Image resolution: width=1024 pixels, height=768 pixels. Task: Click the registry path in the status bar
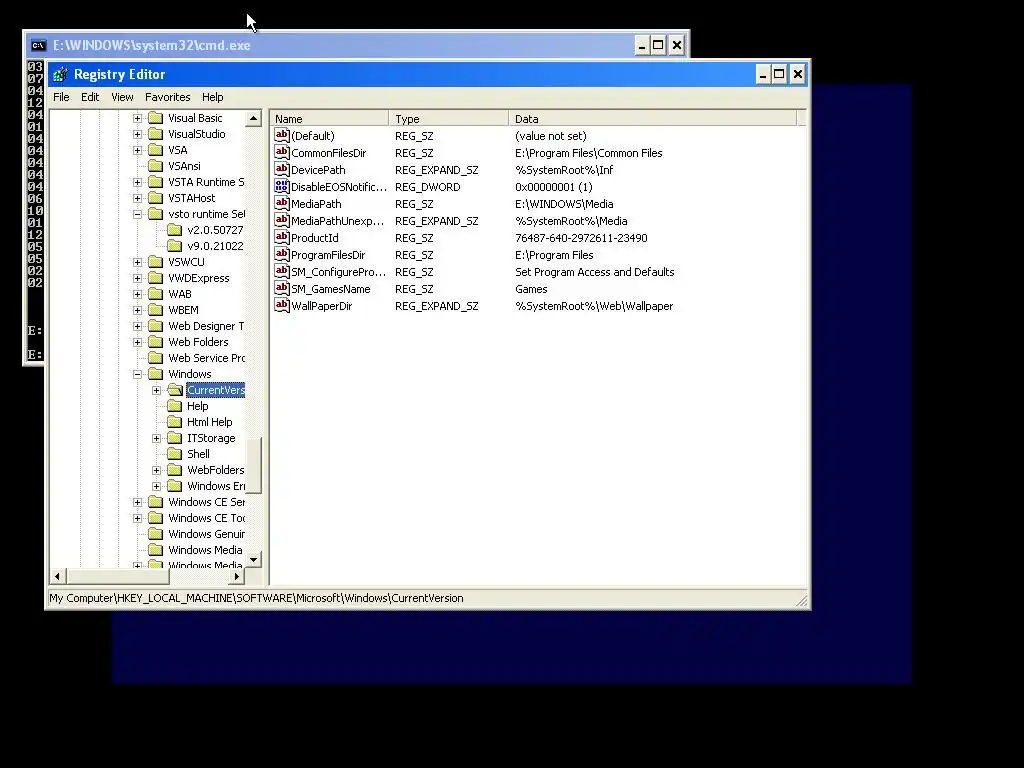[256, 598]
